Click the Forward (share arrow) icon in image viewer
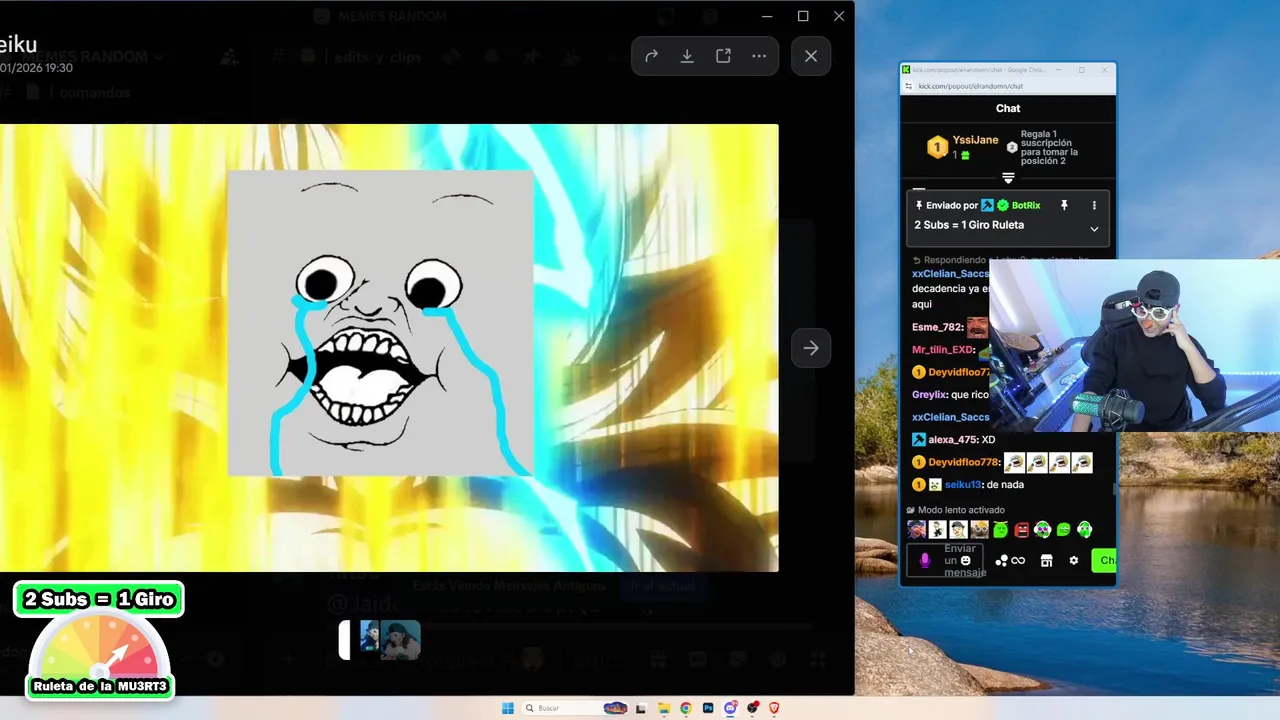 (651, 56)
